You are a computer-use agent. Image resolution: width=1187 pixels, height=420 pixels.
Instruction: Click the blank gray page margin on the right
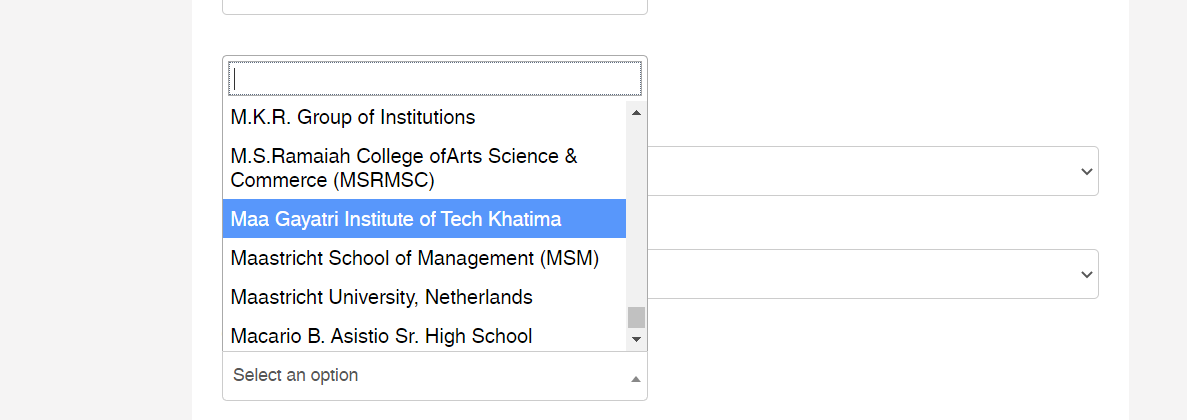[1158, 210]
